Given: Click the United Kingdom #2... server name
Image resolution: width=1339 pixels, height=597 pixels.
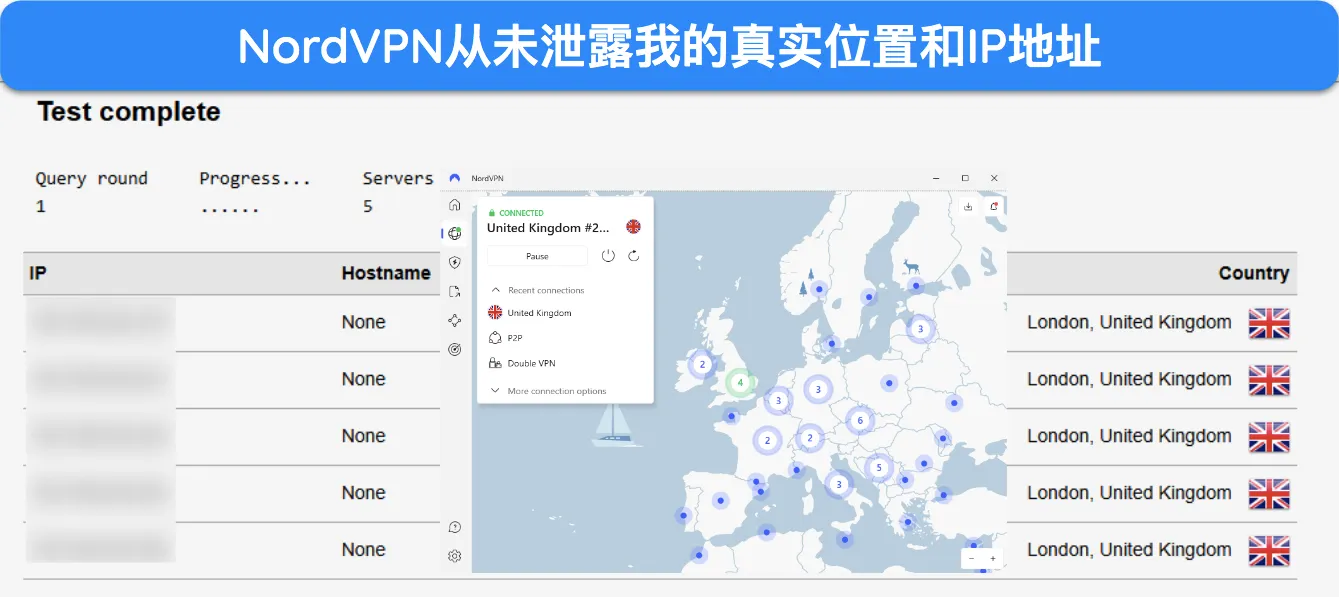Looking at the screenshot, I should click(x=548, y=228).
